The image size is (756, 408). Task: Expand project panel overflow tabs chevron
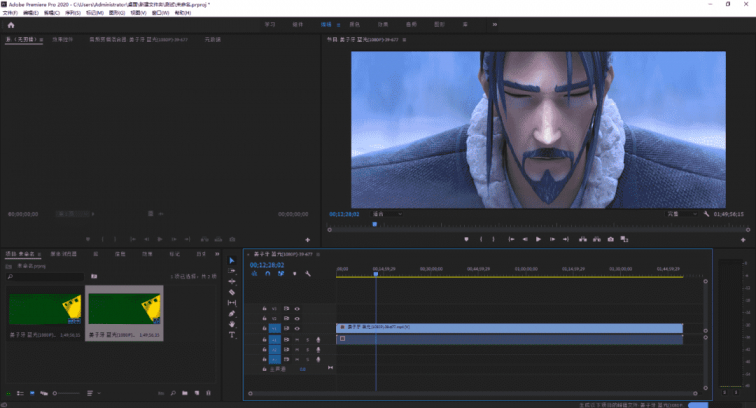(x=217, y=254)
